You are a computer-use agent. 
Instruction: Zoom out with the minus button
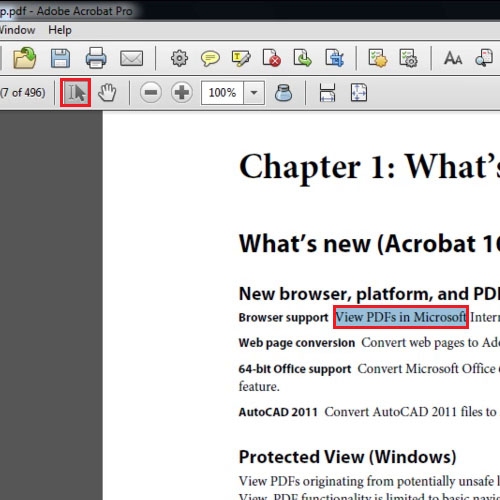pos(151,92)
